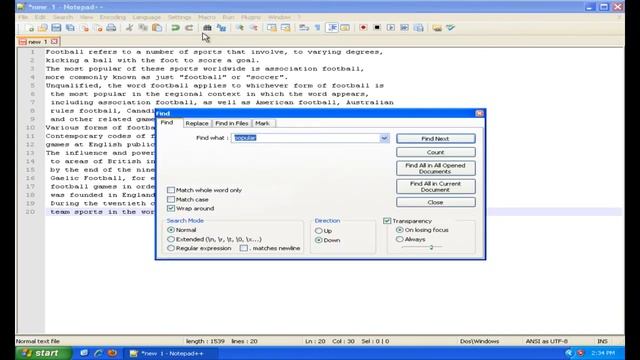This screenshot has height=360, width=640.
Task: Toggle the Word Wrap toolbar icon
Action: point(304,28)
